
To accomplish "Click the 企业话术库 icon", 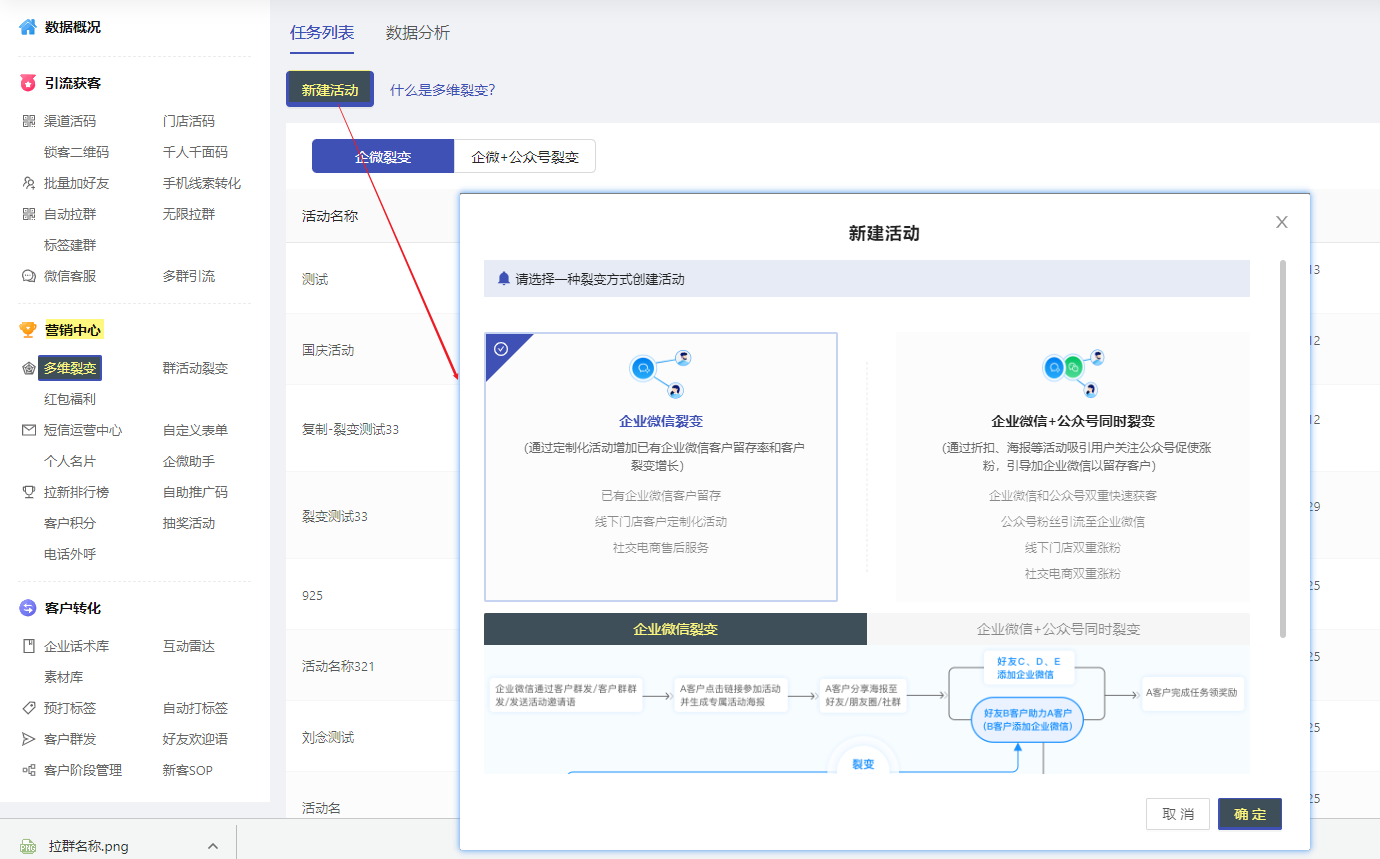I will pos(28,646).
